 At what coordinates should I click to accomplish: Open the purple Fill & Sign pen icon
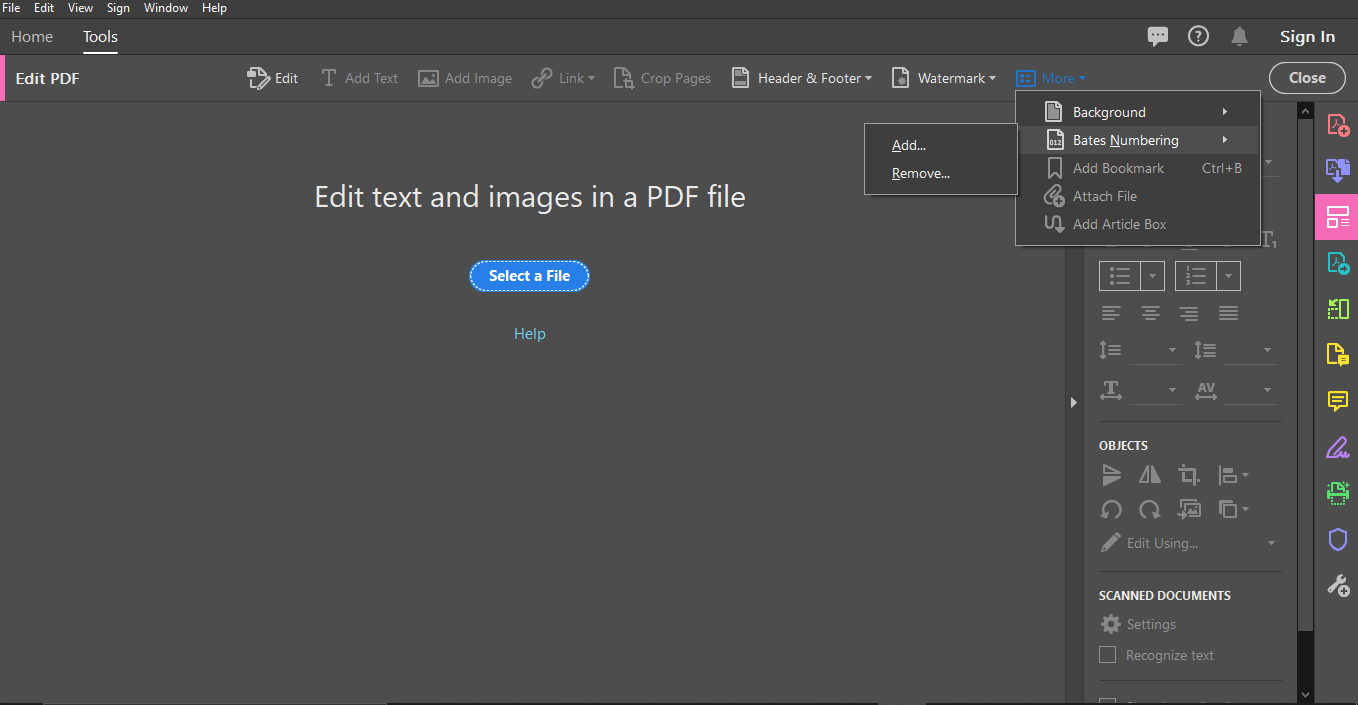coord(1337,447)
